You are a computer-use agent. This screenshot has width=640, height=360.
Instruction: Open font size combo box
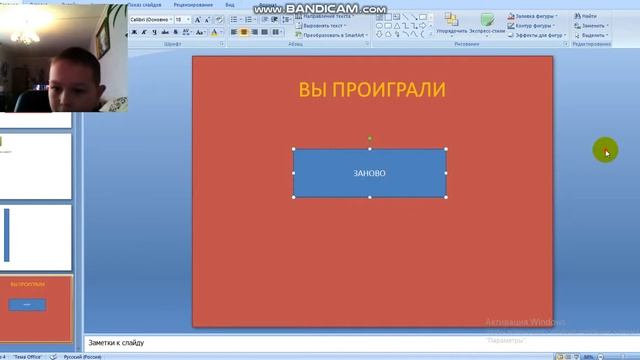[182, 20]
